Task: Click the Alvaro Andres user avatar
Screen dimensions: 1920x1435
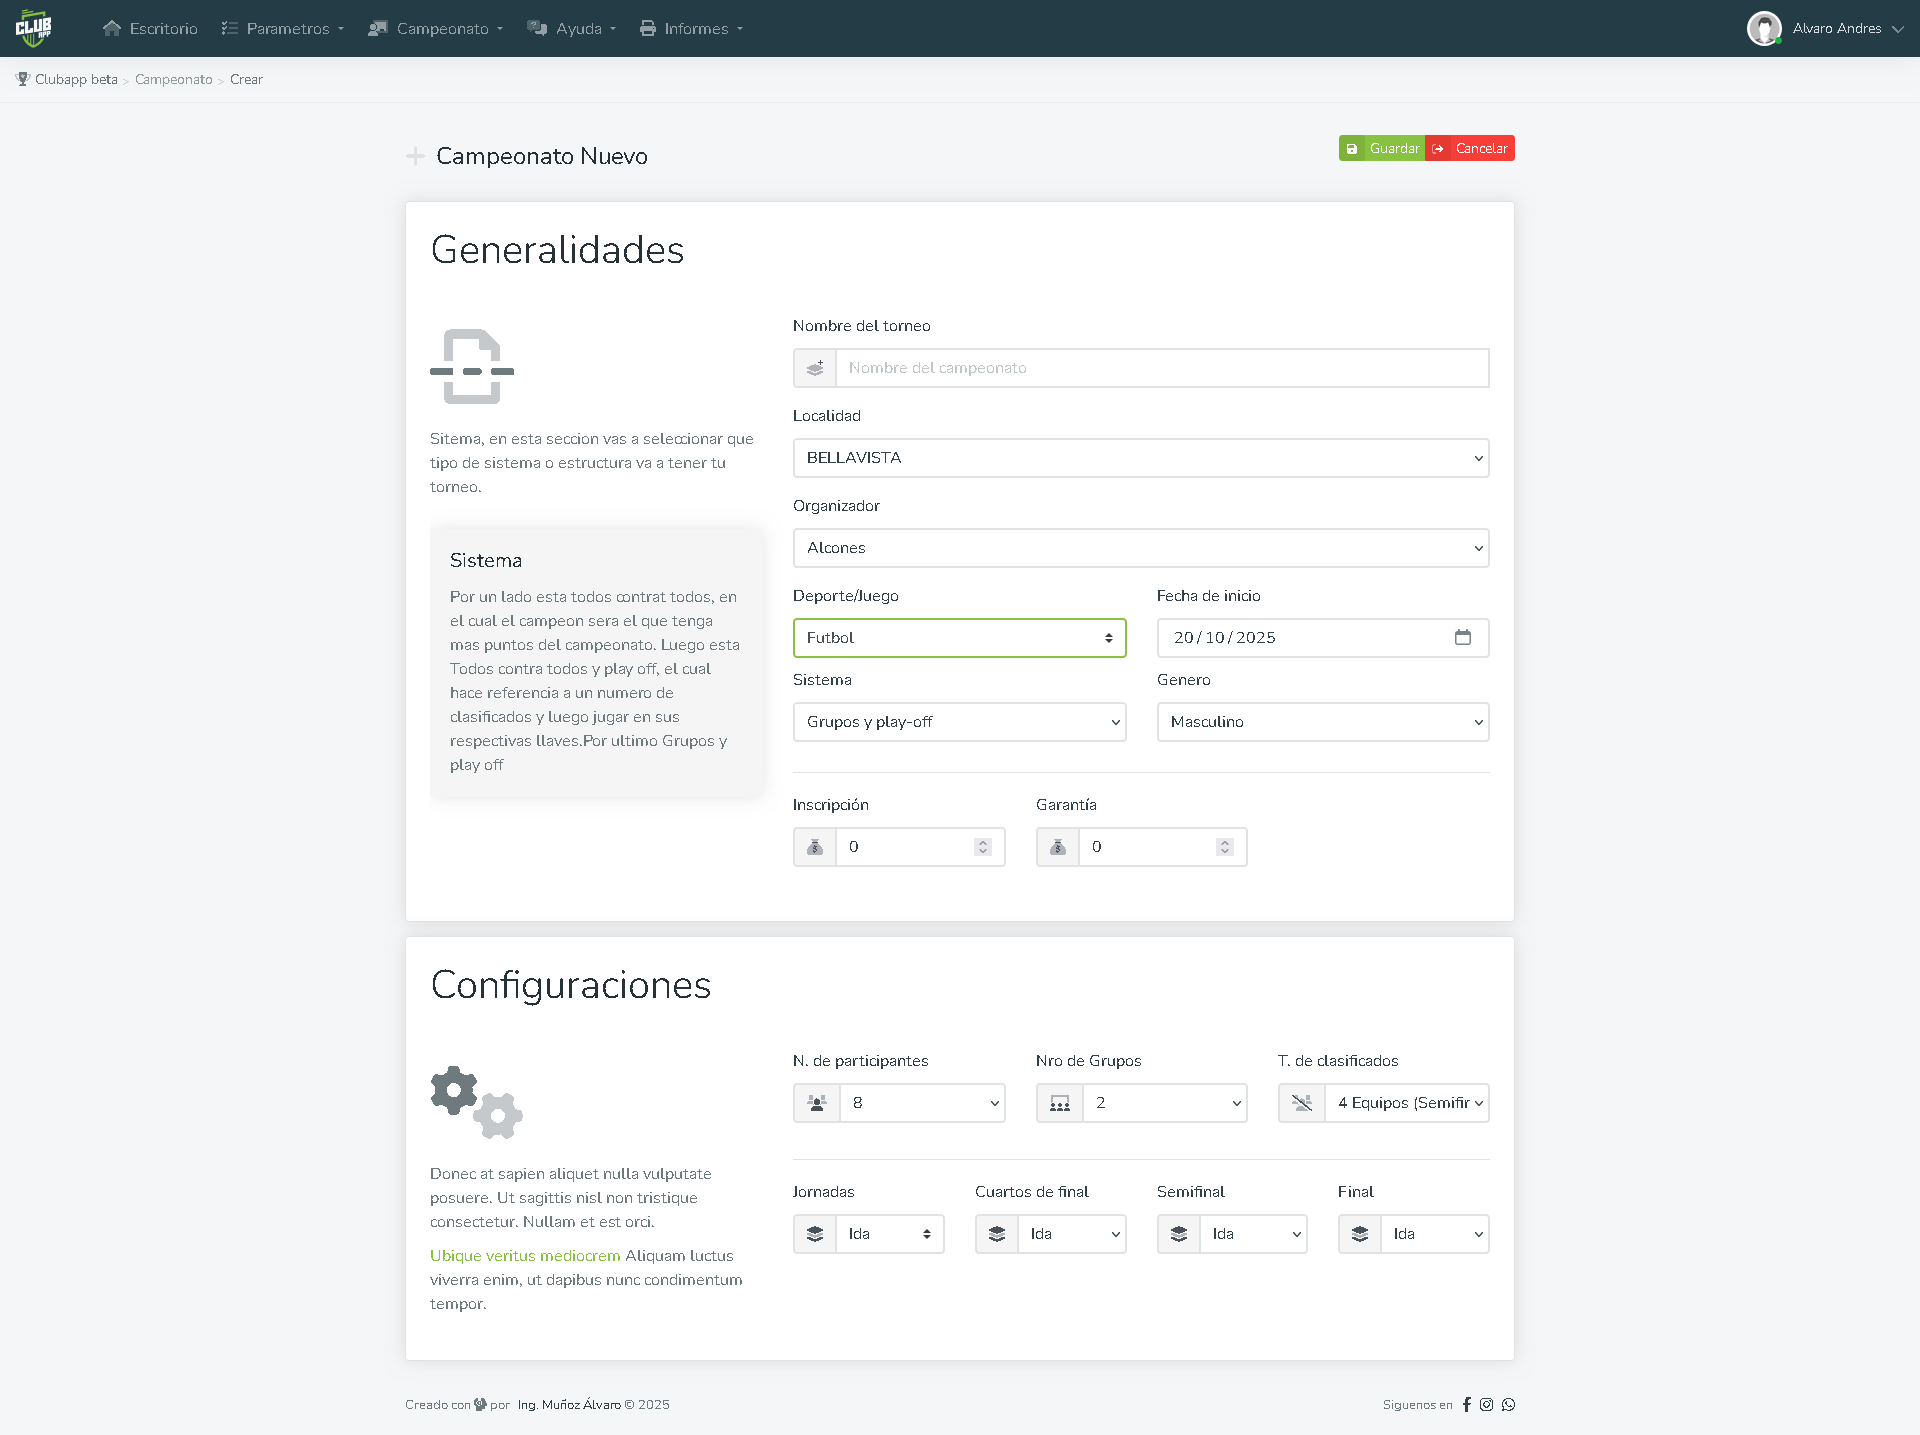Action: click(x=1764, y=28)
